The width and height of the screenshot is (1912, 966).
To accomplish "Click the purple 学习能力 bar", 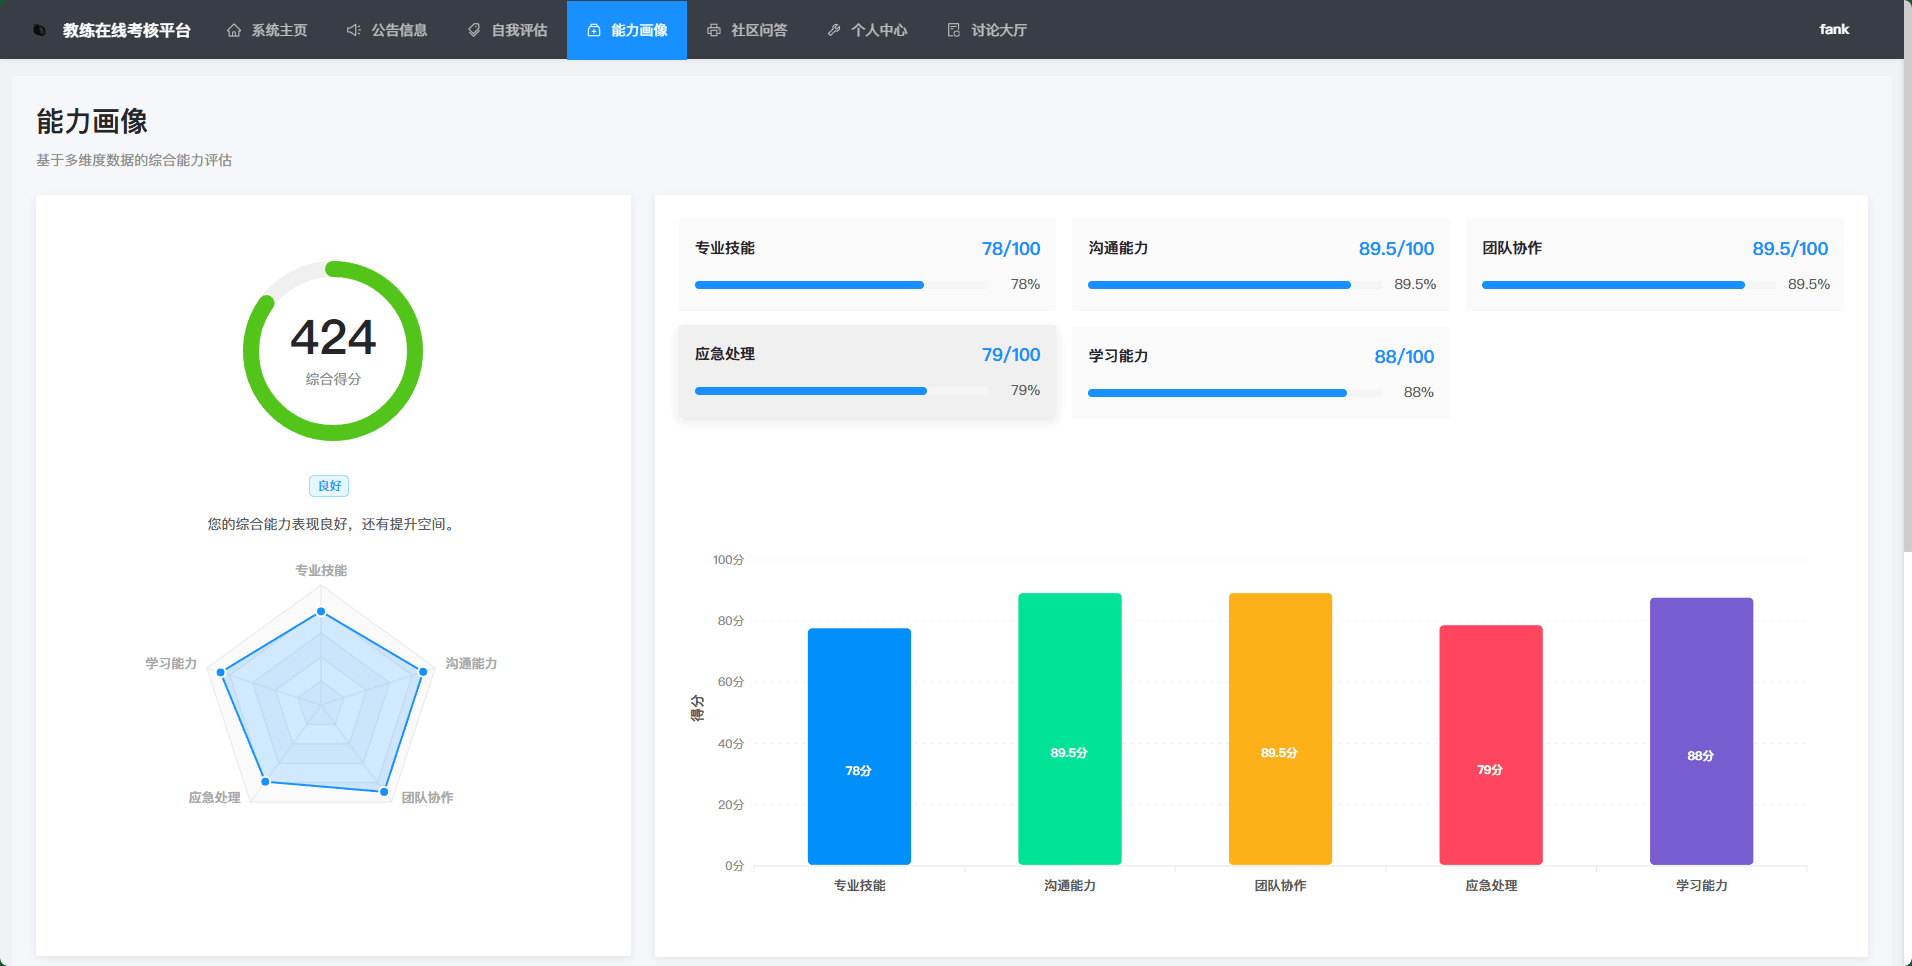I will (x=1701, y=731).
